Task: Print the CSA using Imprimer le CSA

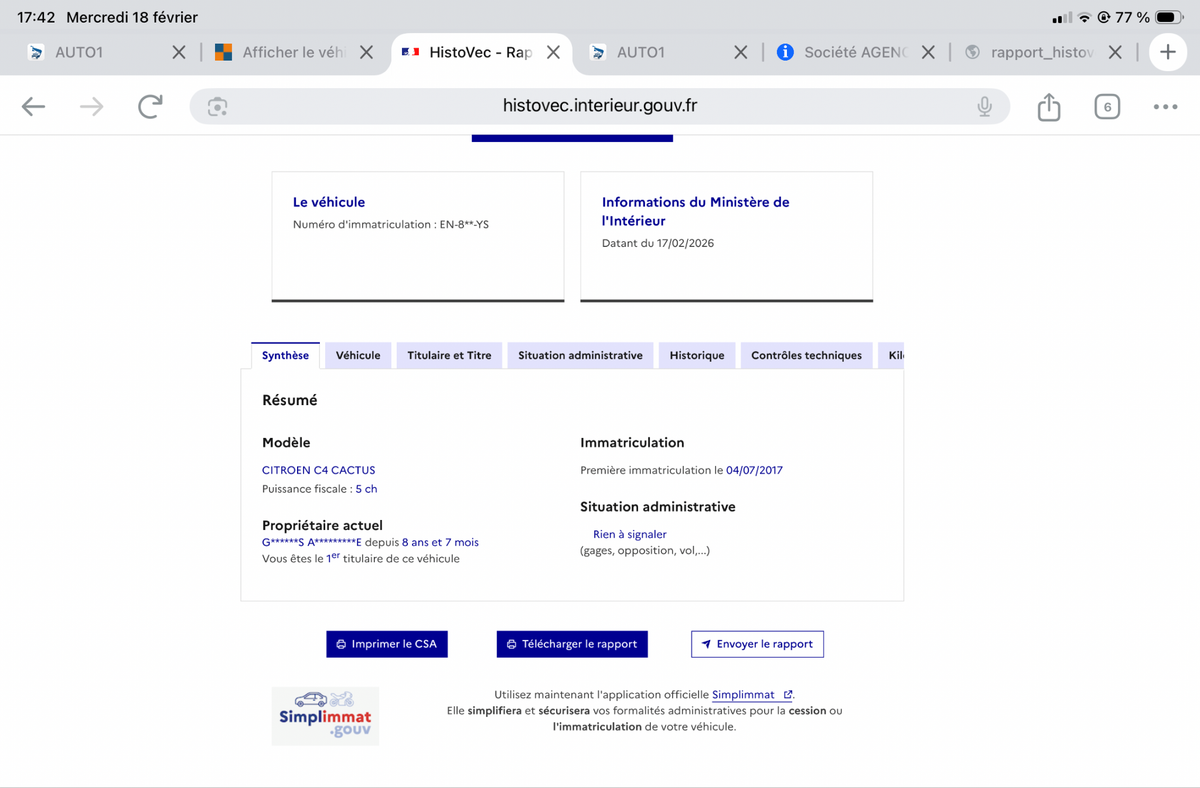Action: click(386, 644)
